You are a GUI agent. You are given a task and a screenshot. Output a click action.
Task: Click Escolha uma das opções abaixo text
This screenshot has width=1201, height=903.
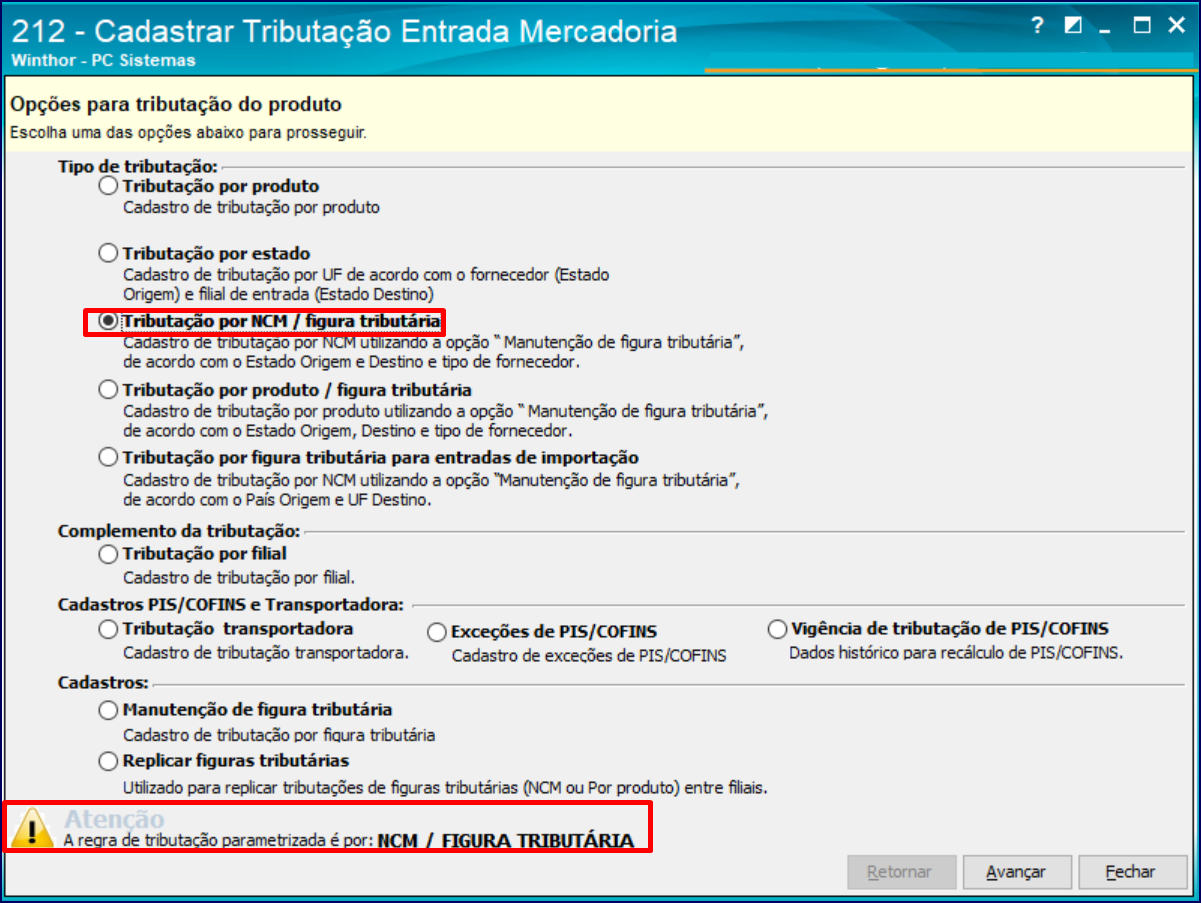click(188, 132)
